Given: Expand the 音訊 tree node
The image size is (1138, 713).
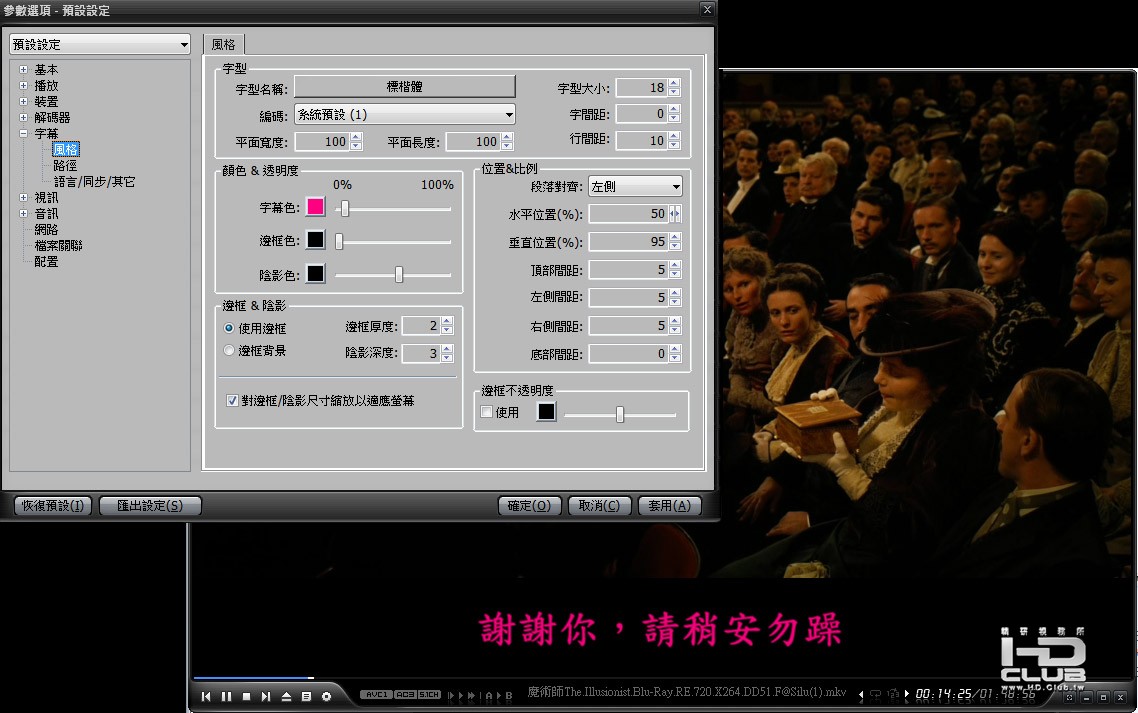Looking at the screenshot, I should tap(23, 213).
